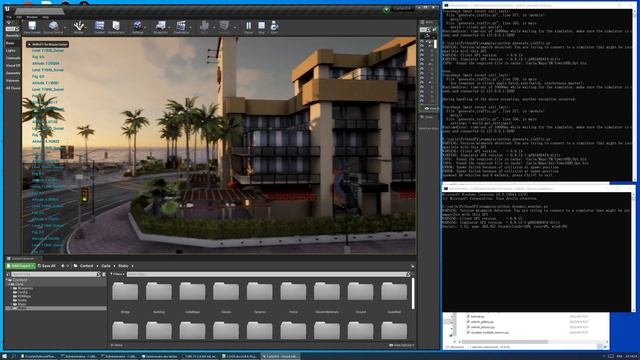Expand Cinematics dropdown arrow

tap(191, 27)
